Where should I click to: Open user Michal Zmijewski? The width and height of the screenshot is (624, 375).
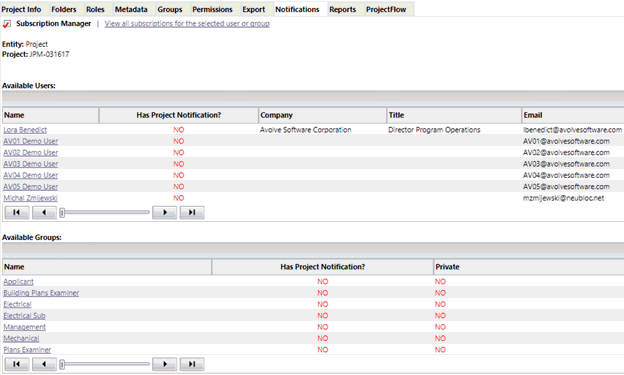coord(31,198)
